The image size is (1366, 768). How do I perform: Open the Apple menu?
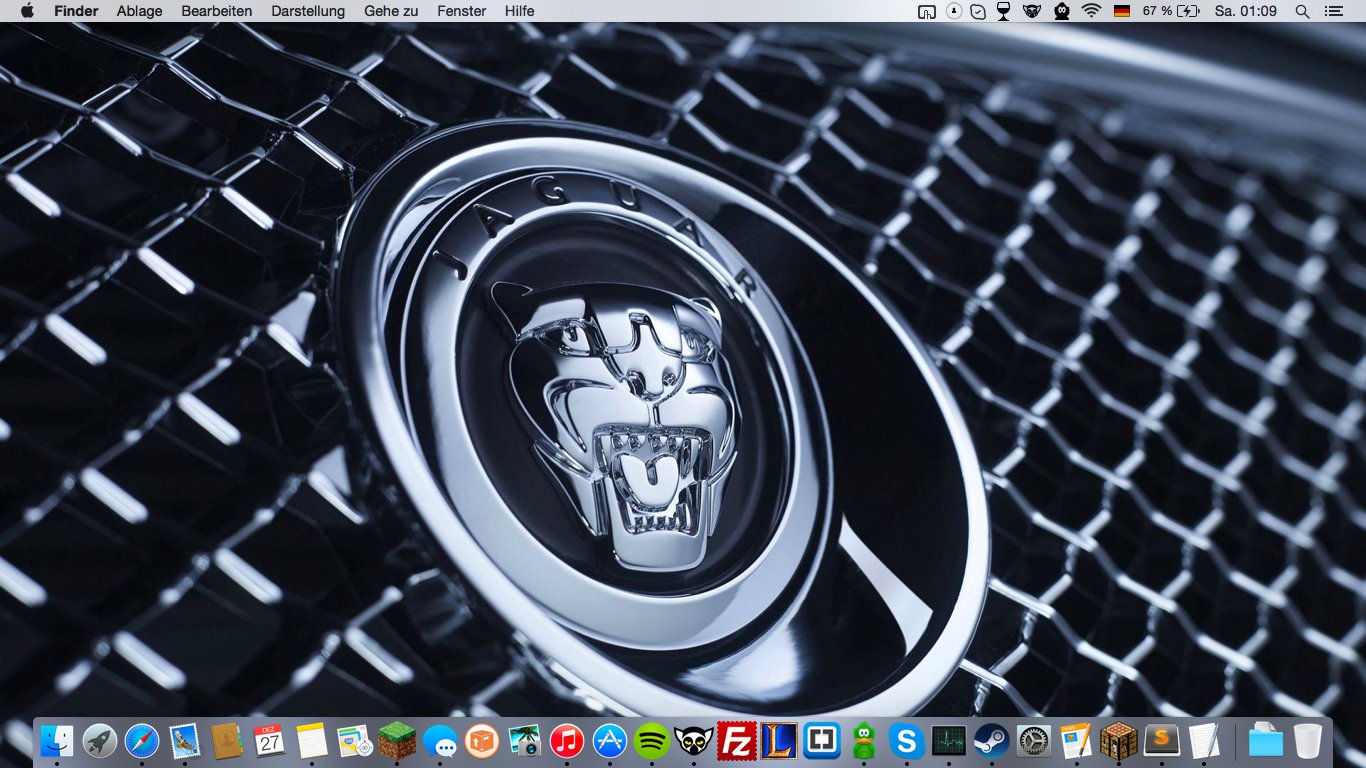(x=27, y=11)
